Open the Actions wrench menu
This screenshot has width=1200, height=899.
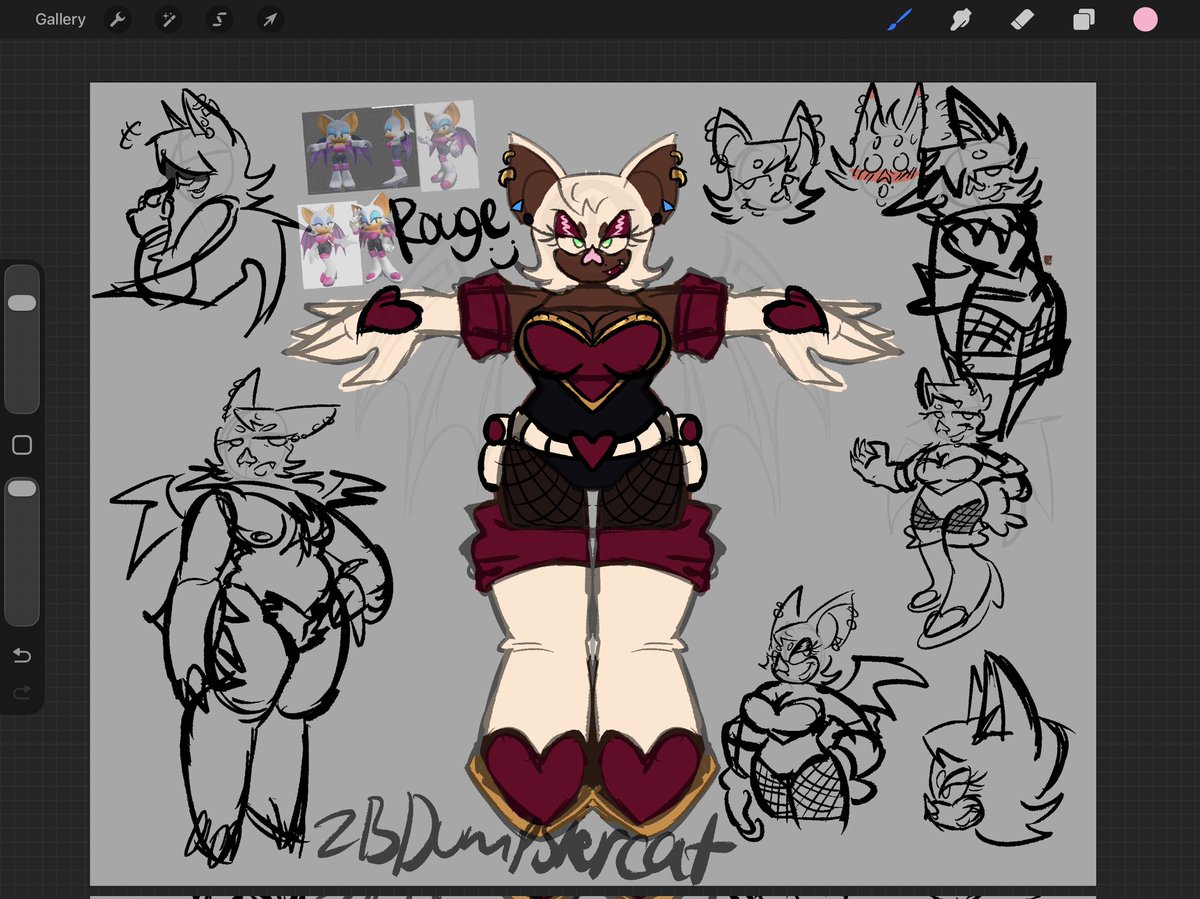pyautogui.click(x=118, y=19)
